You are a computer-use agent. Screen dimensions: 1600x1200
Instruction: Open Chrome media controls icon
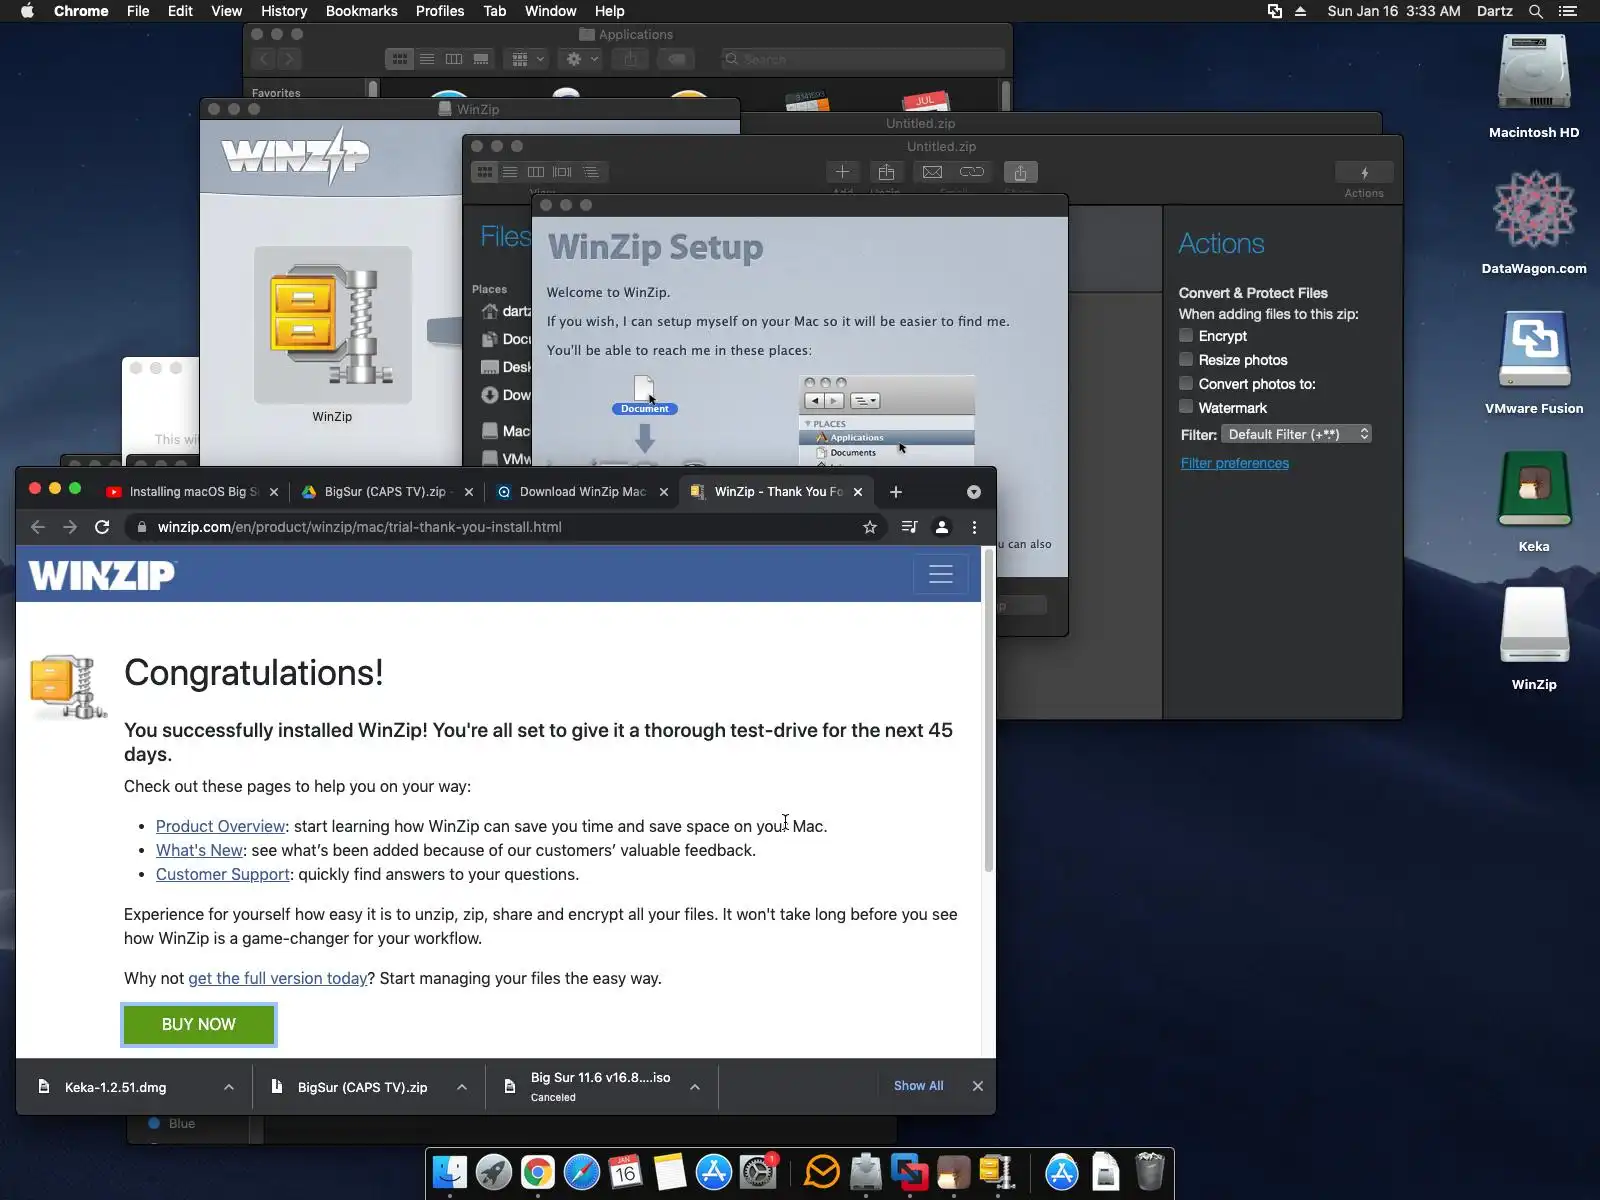coord(909,527)
